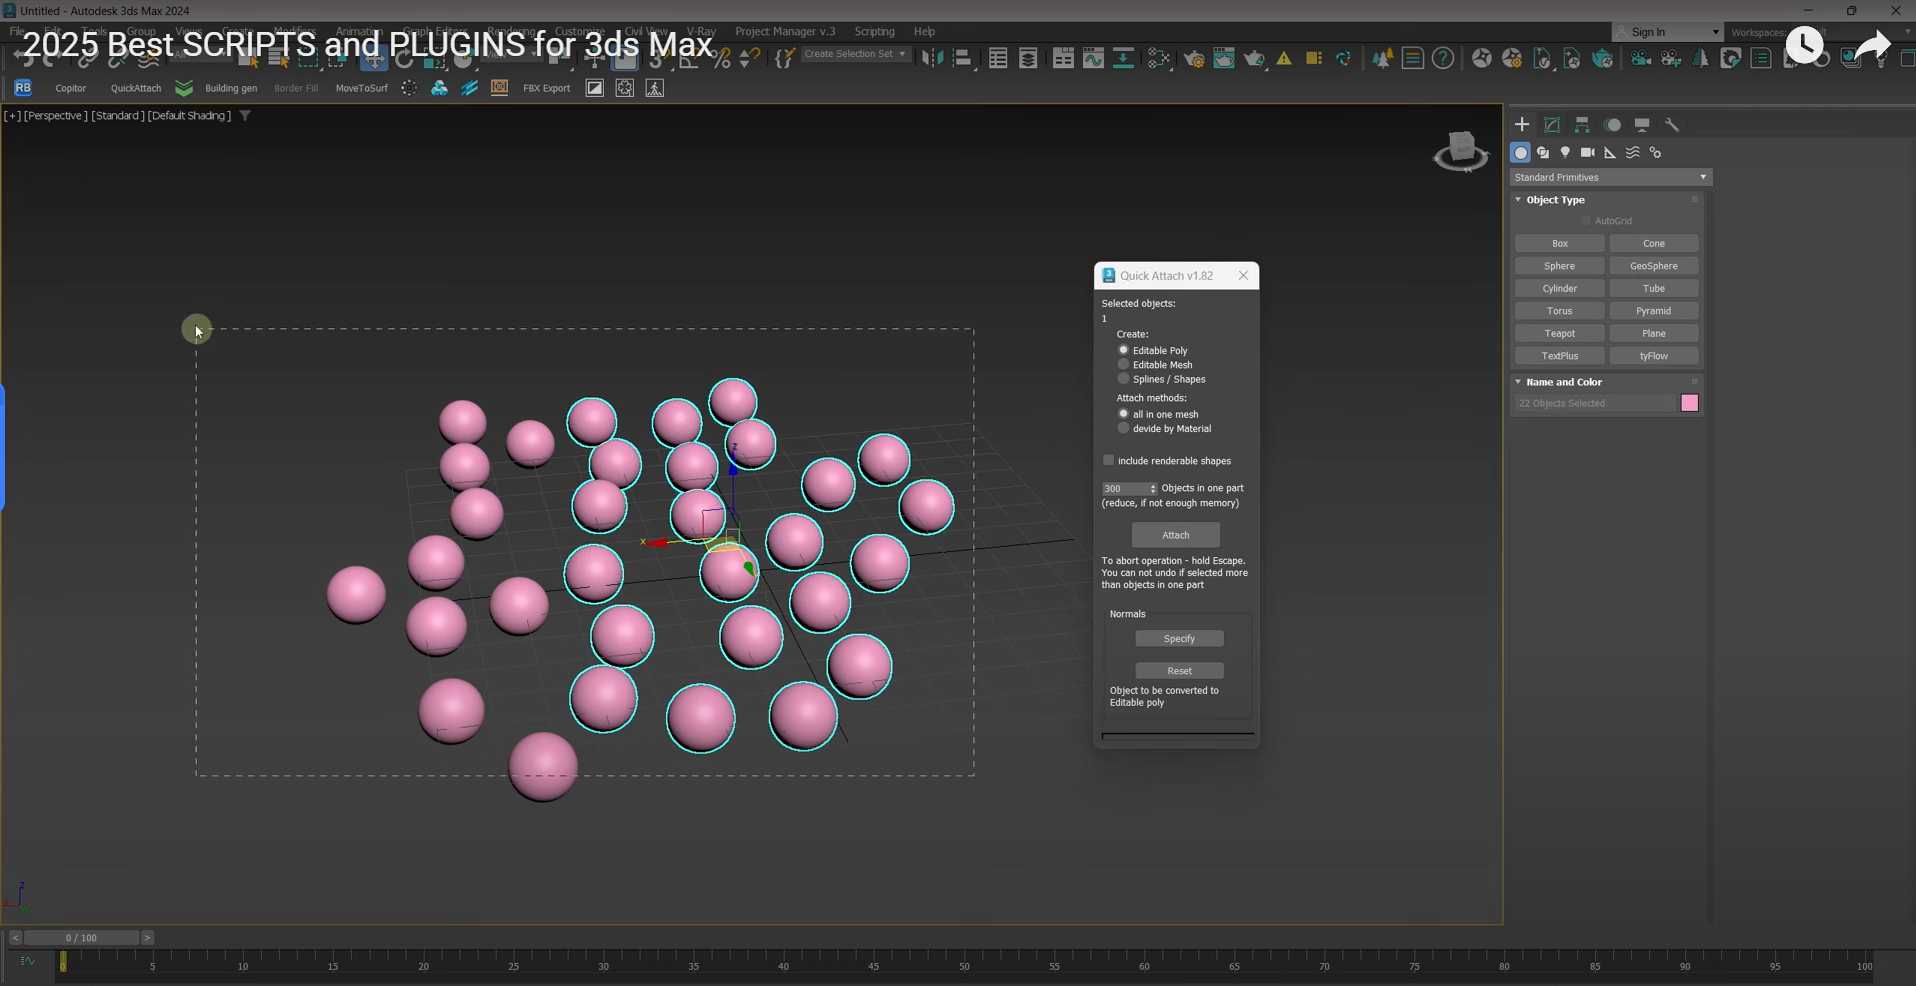This screenshot has width=1916, height=986.
Task: Click the tyFlow object type button
Action: (x=1654, y=356)
